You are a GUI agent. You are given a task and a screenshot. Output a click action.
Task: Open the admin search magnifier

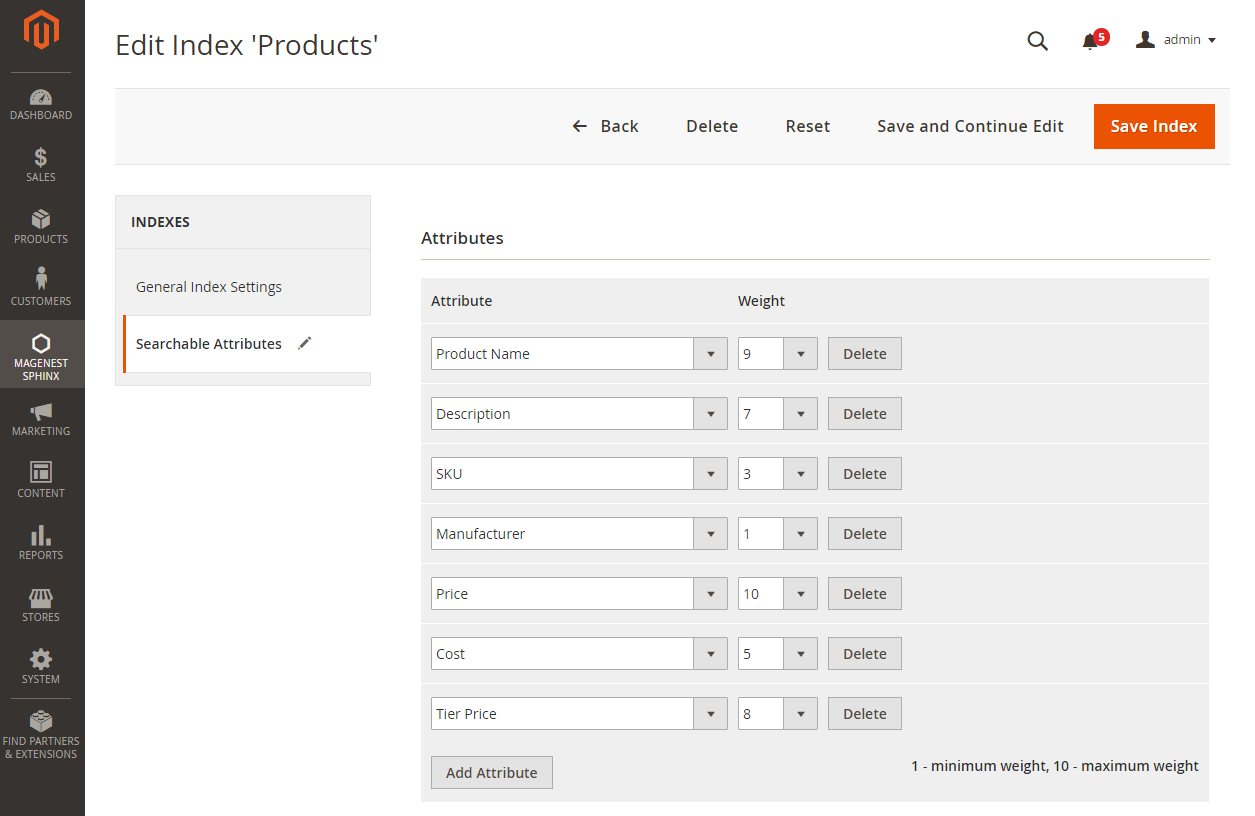[1037, 41]
